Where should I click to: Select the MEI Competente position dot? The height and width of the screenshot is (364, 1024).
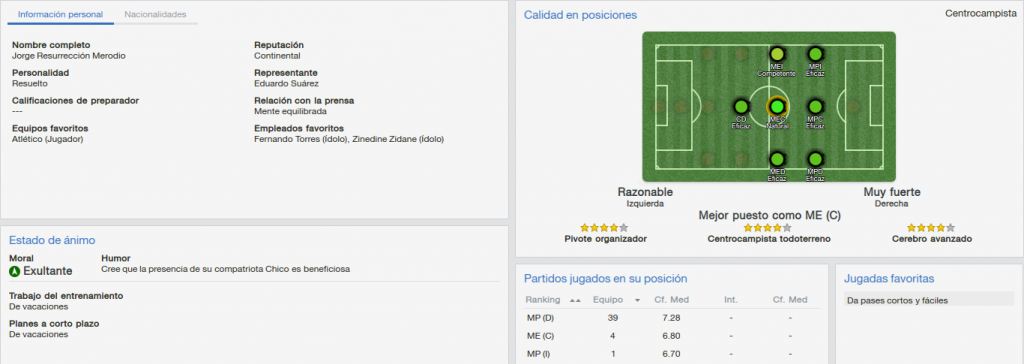[x=777, y=54]
